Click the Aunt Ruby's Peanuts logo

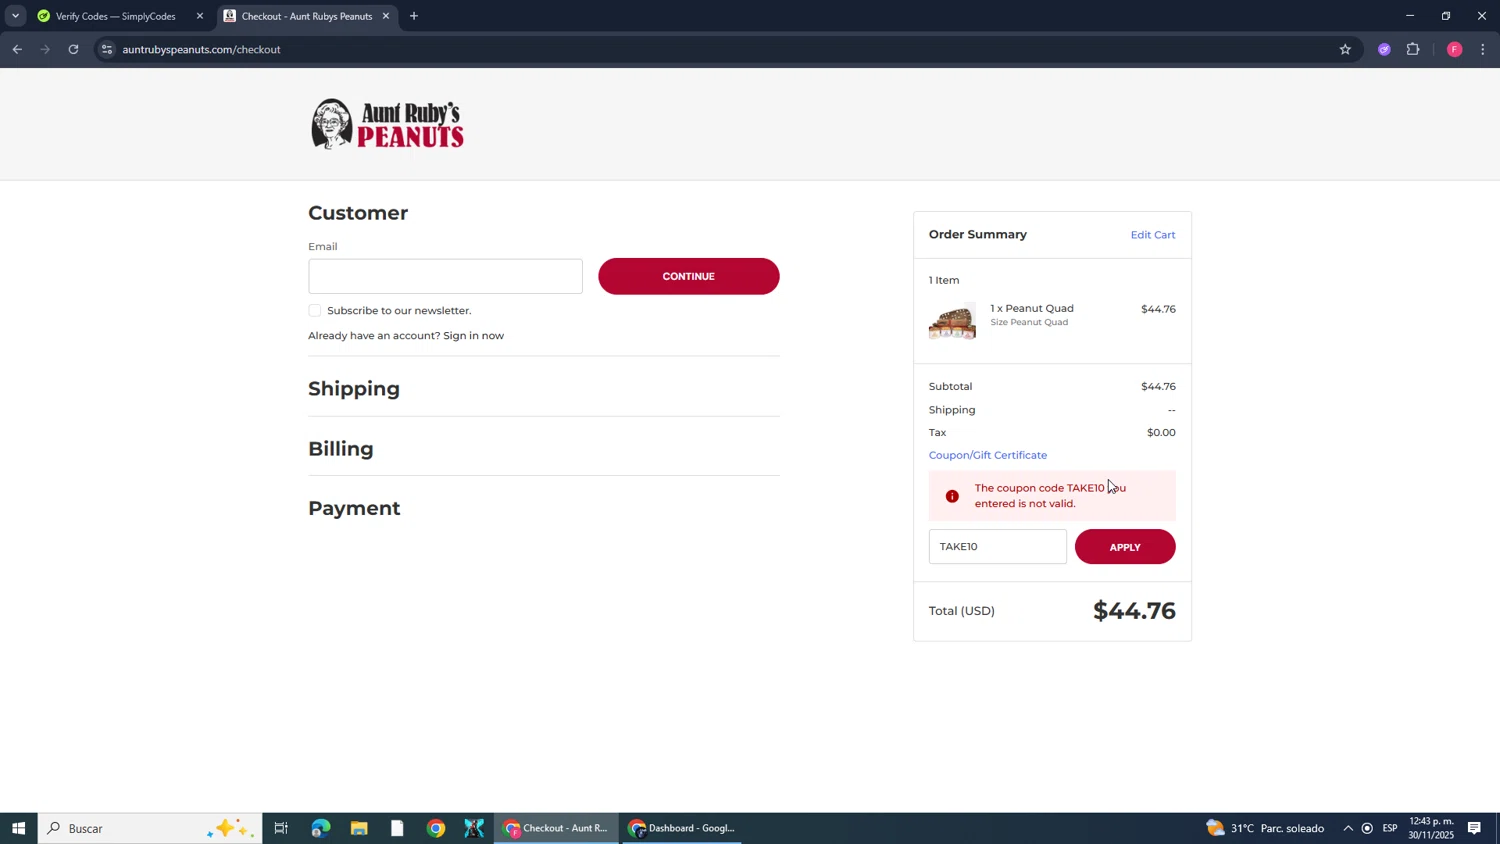tap(387, 124)
